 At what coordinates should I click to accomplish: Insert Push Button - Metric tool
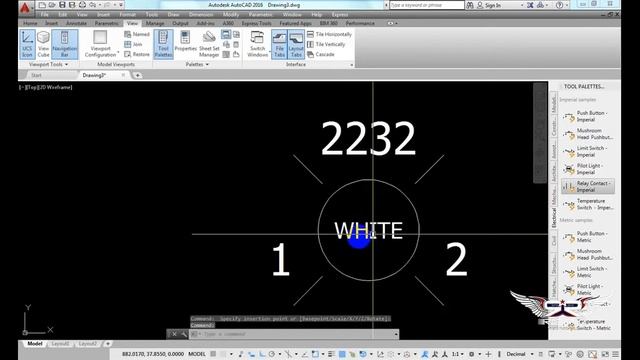(x=588, y=237)
